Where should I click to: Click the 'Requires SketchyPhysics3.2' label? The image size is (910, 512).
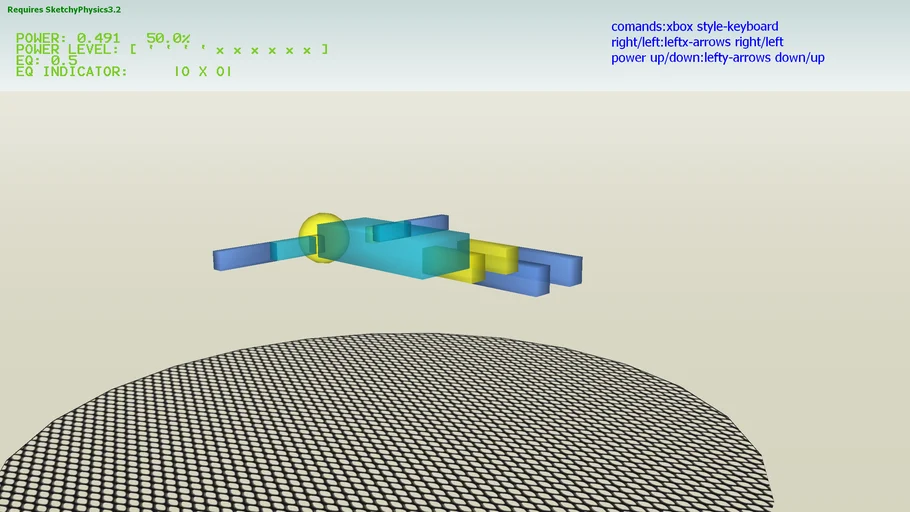64,9
